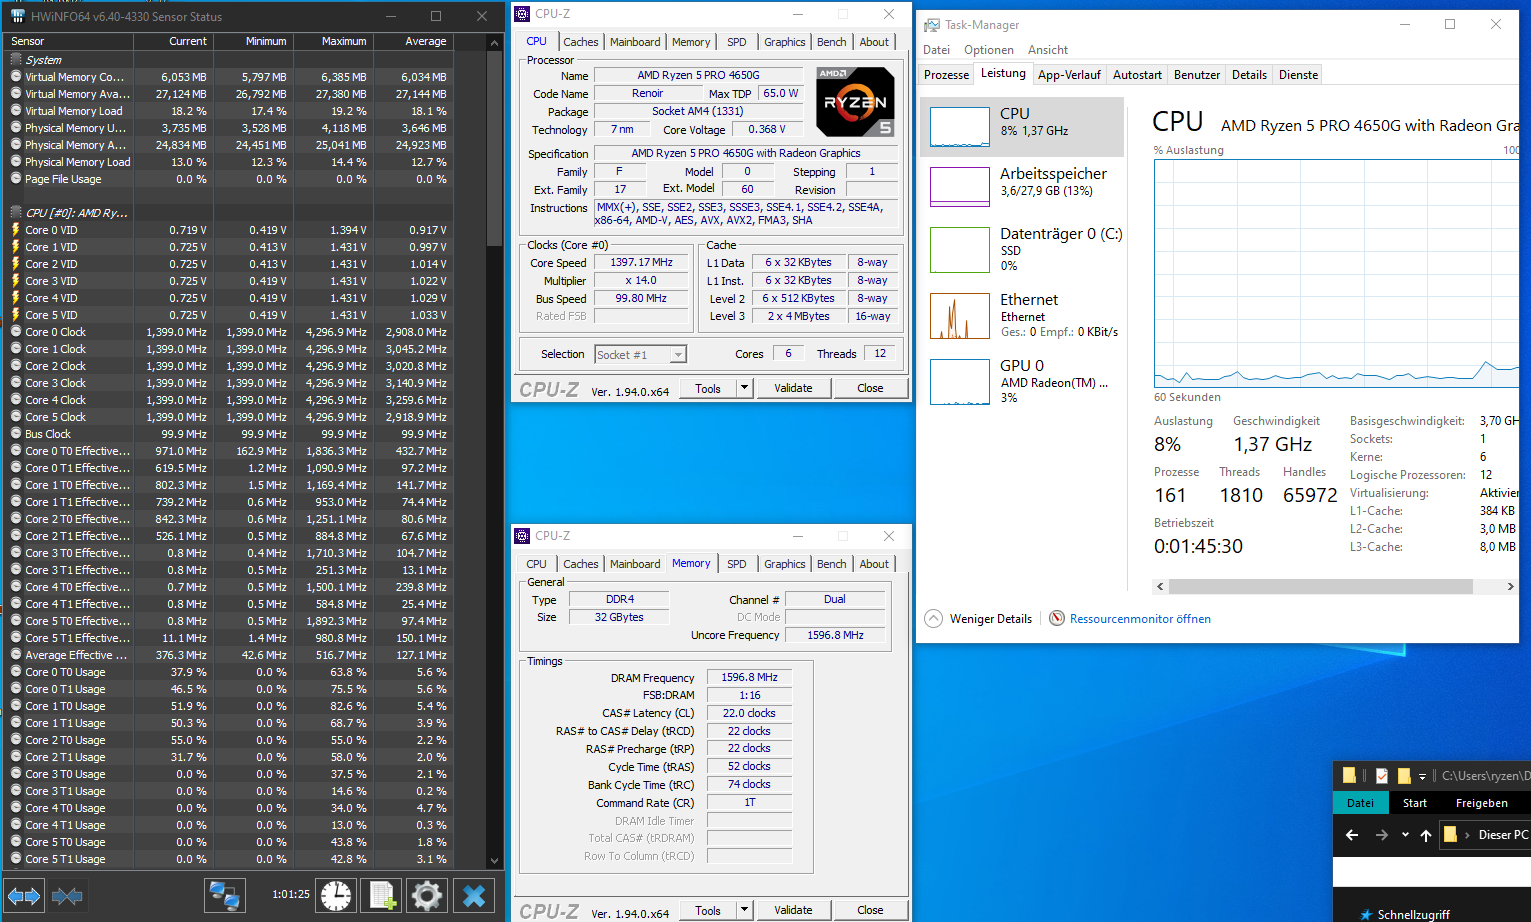Click the CPU [#0] group icon in HWiNFO
The height and width of the screenshot is (922, 1531).
pos(16,213)
